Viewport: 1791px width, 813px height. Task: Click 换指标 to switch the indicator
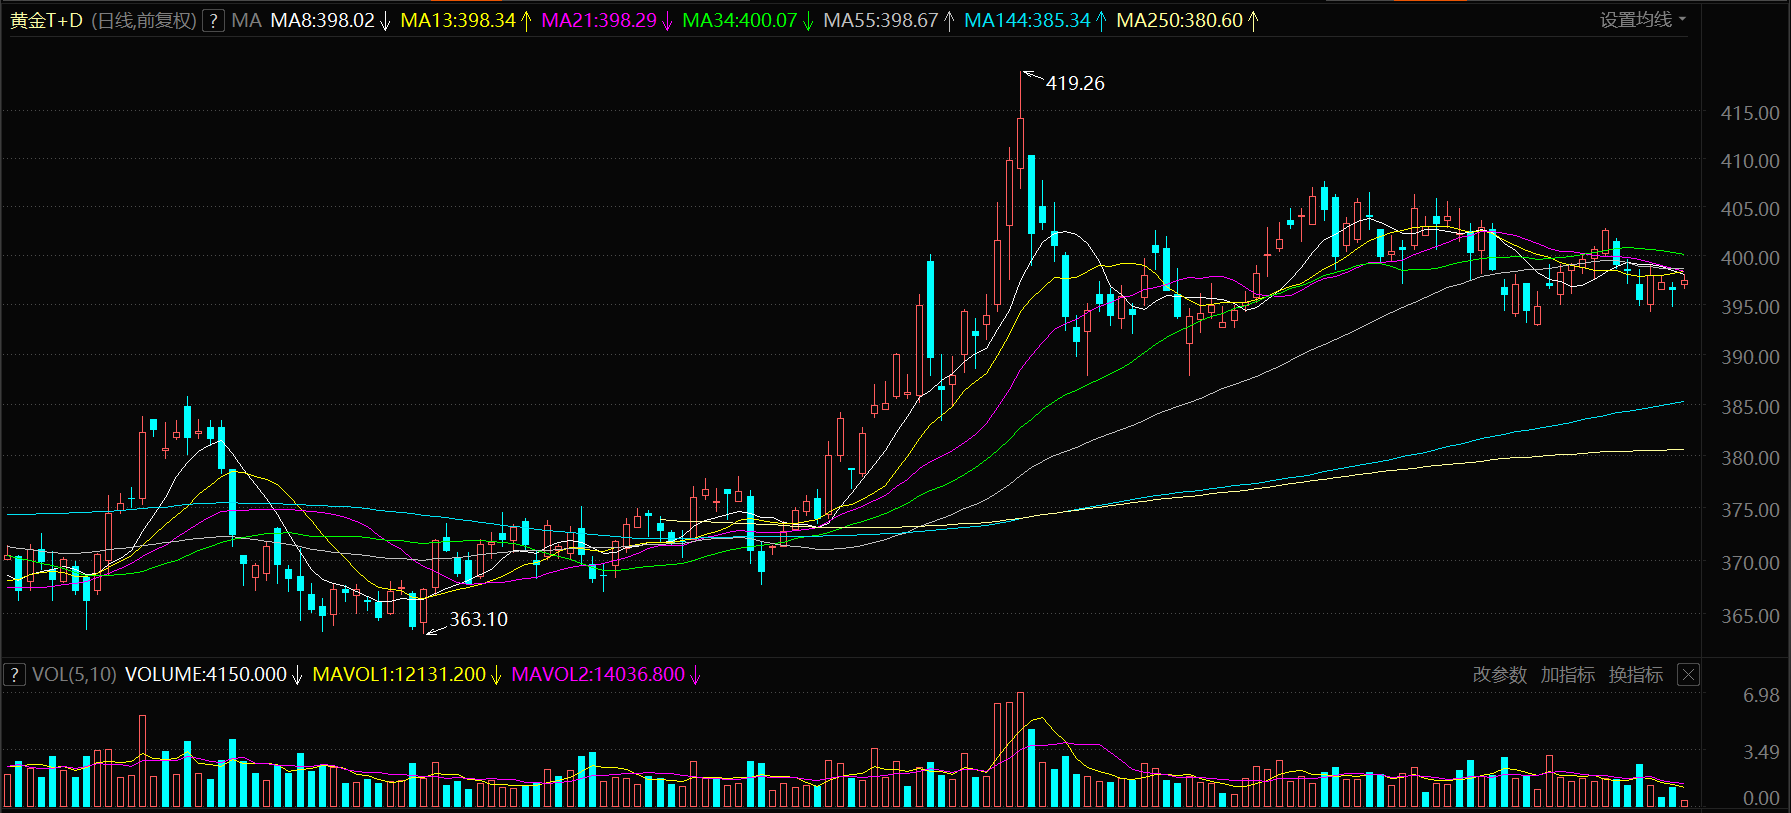coord(1635,675)
